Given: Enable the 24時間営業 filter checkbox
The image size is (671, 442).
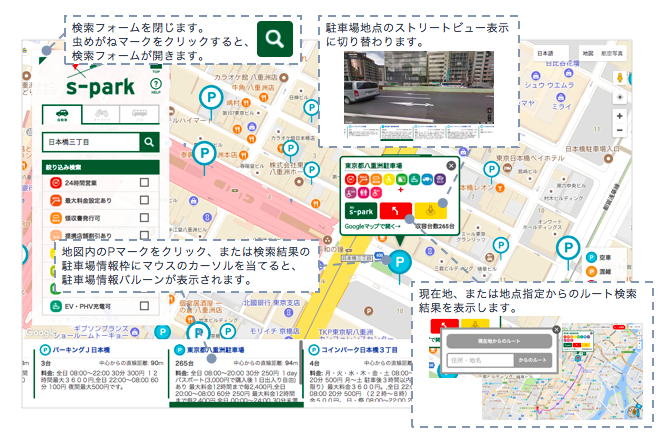Looking at the screenshot, I should tap(145, 183).
